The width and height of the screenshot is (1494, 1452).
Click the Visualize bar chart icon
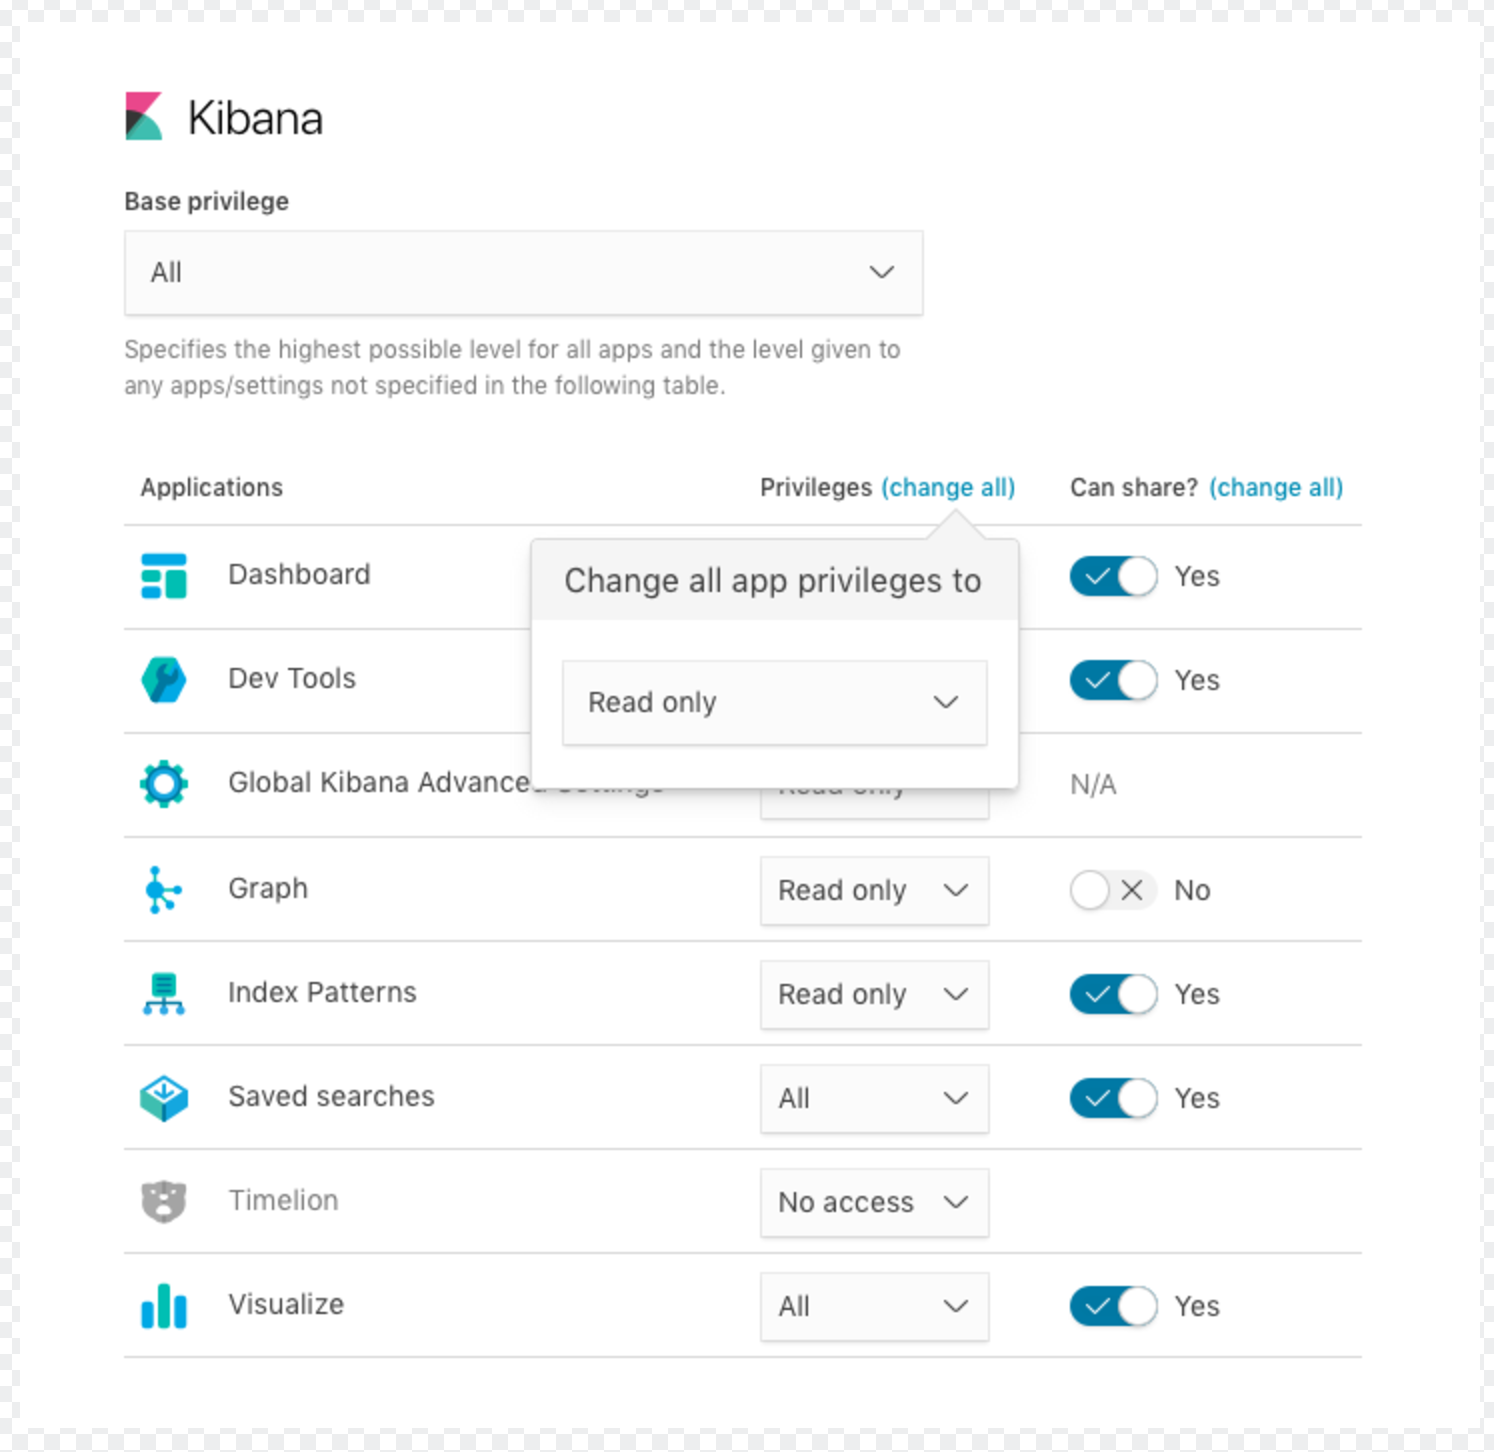tap(163, 1306)
